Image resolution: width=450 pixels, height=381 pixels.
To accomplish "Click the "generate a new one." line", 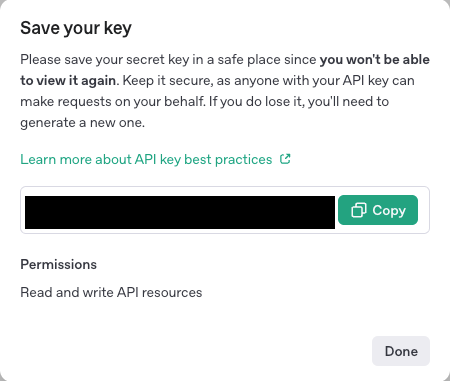I will coord(83,123).
